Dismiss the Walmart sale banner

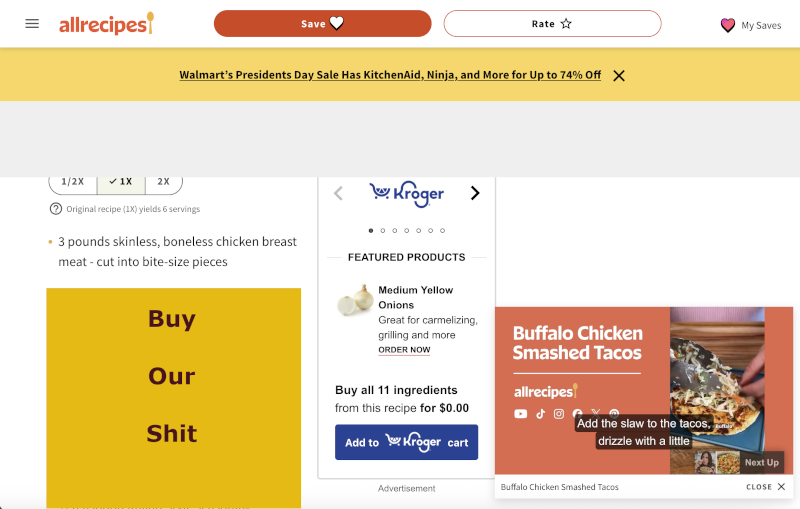(619, 75)
